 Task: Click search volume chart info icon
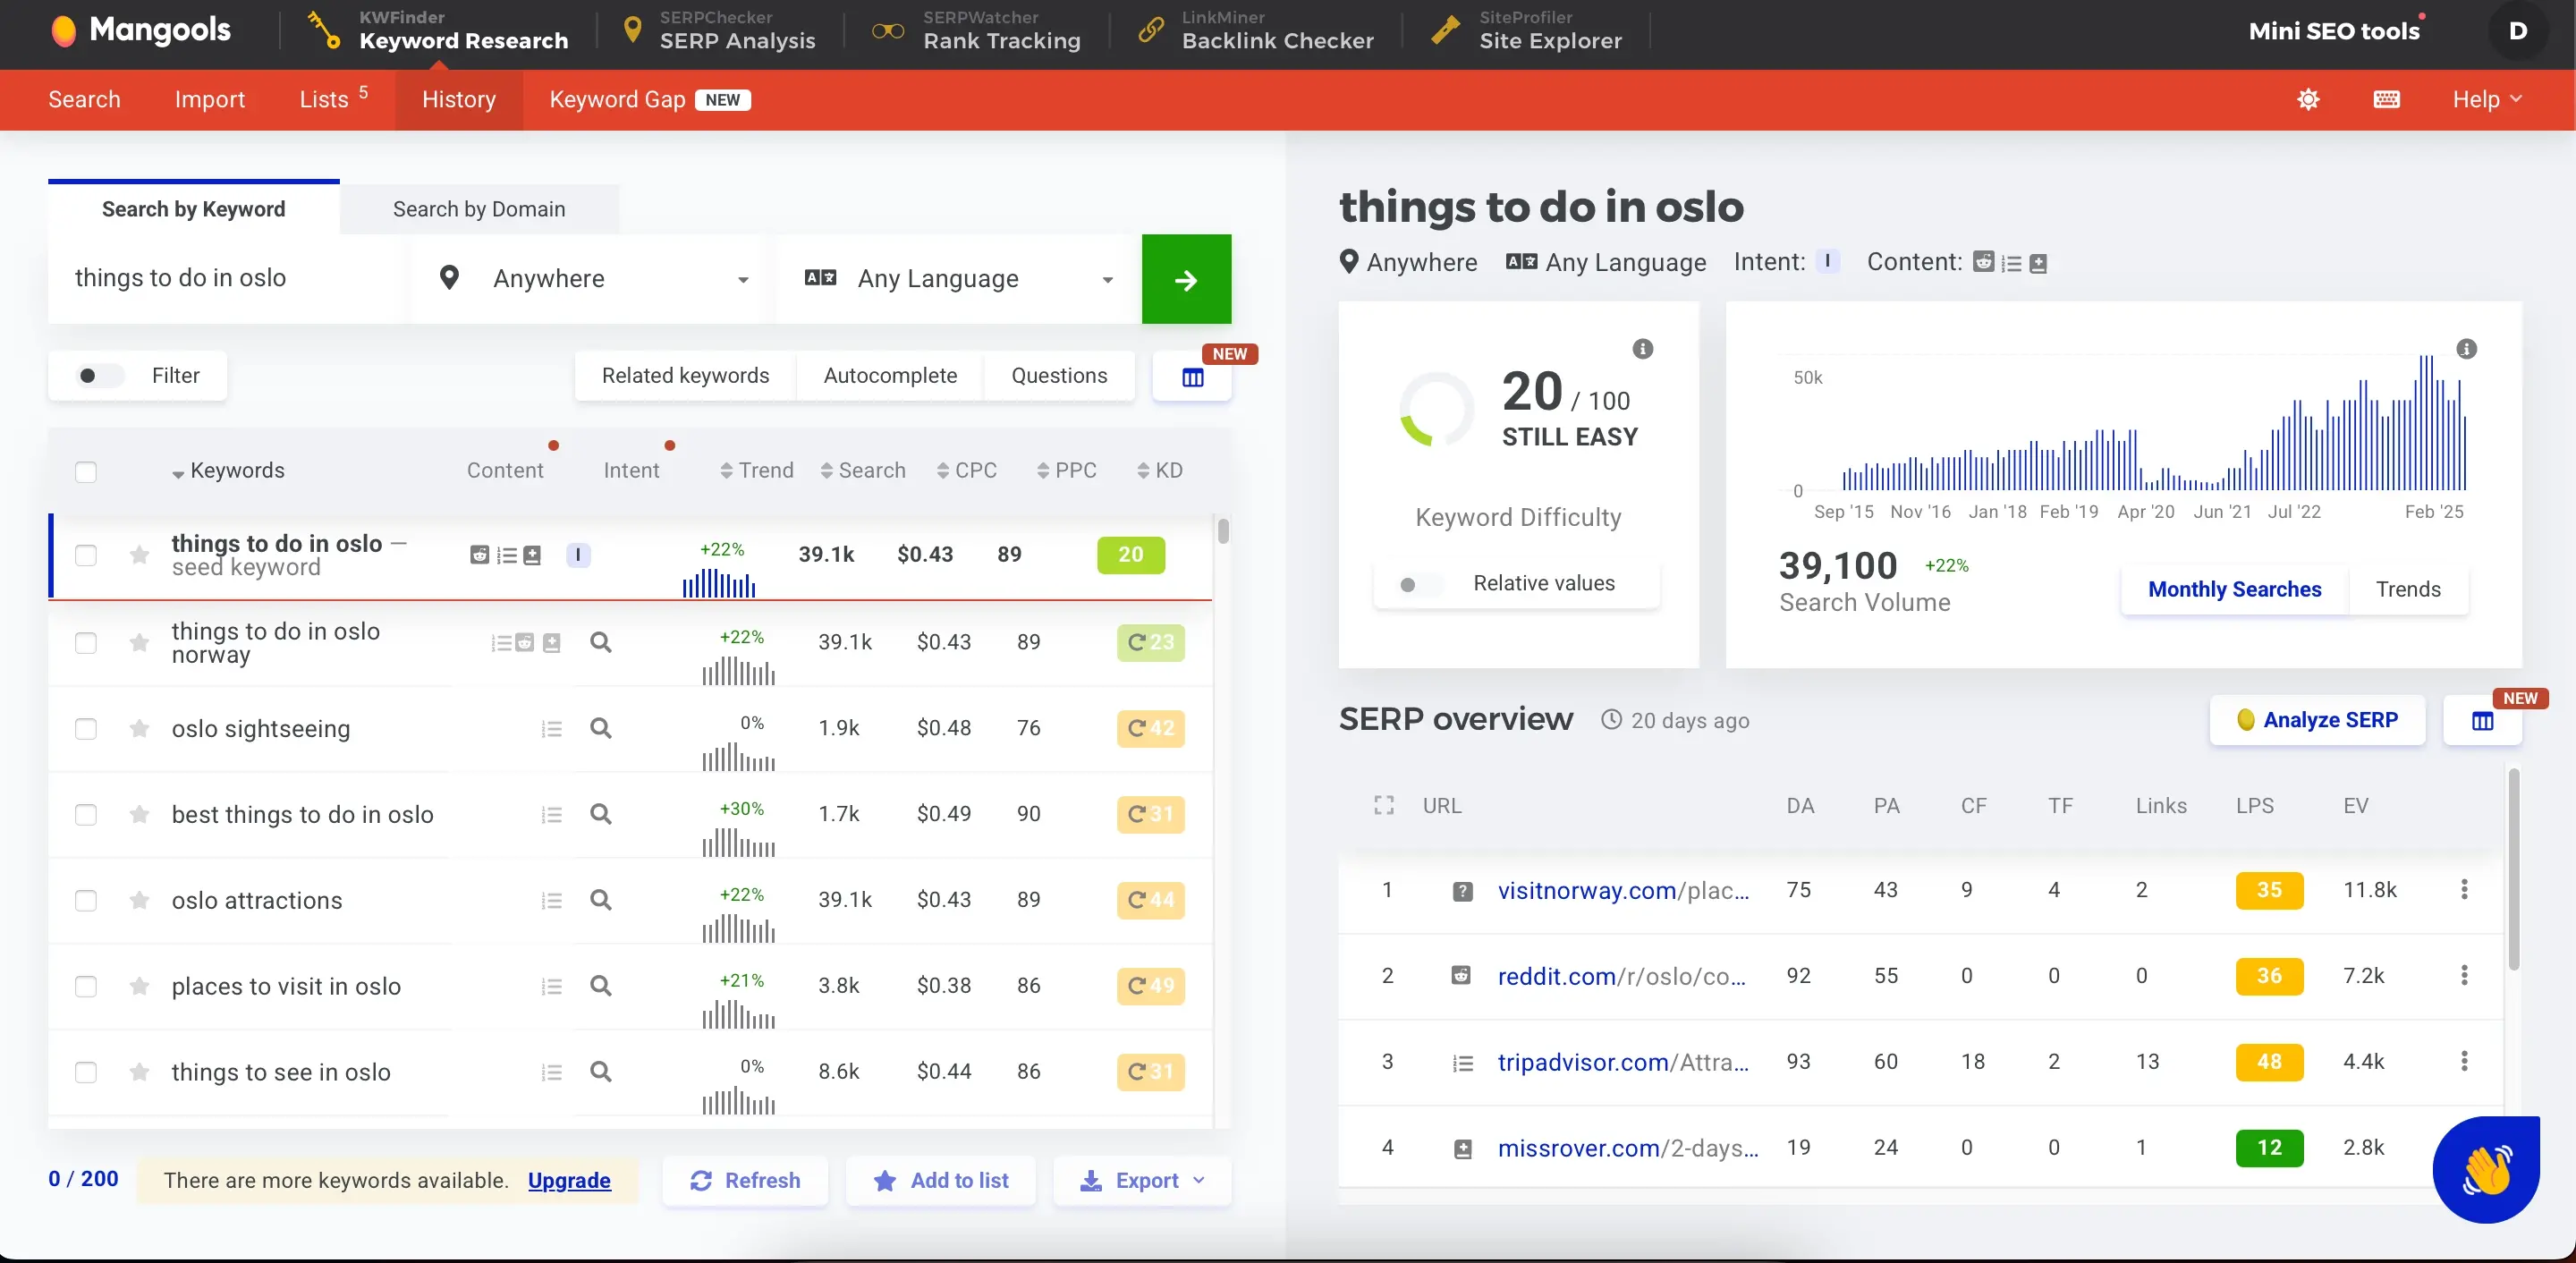click(2466, 349)
